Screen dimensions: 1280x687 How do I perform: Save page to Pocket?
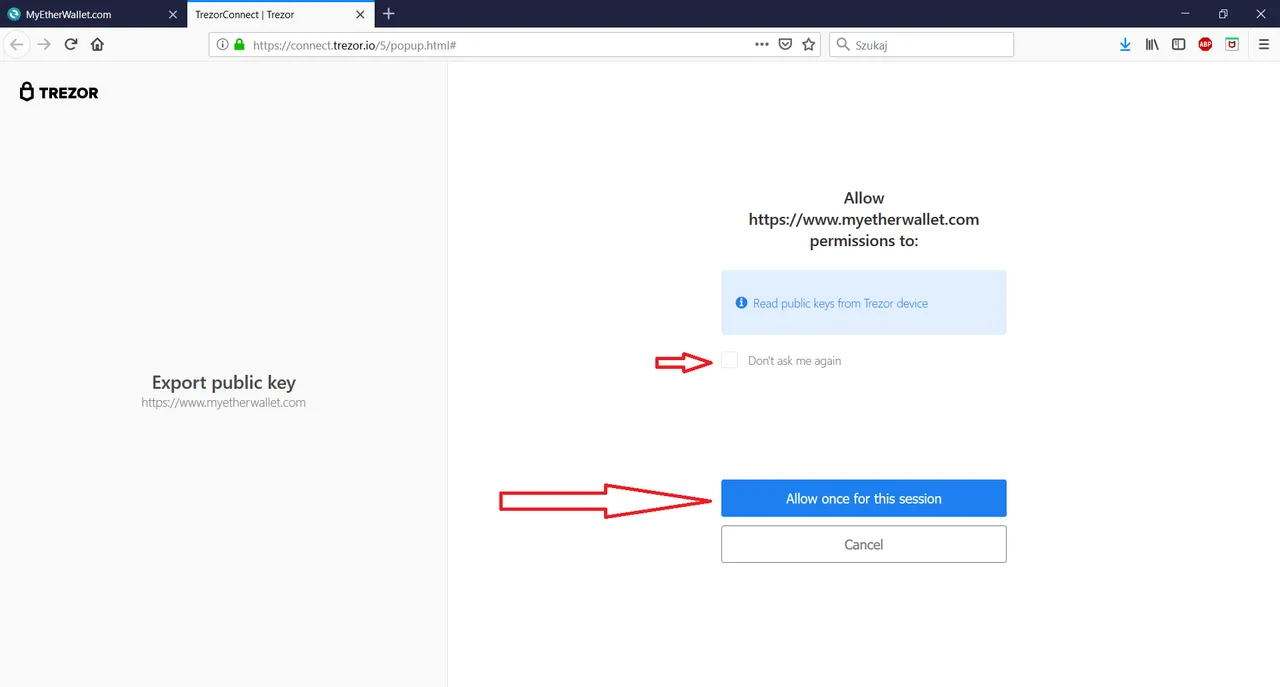pos(786,45)
